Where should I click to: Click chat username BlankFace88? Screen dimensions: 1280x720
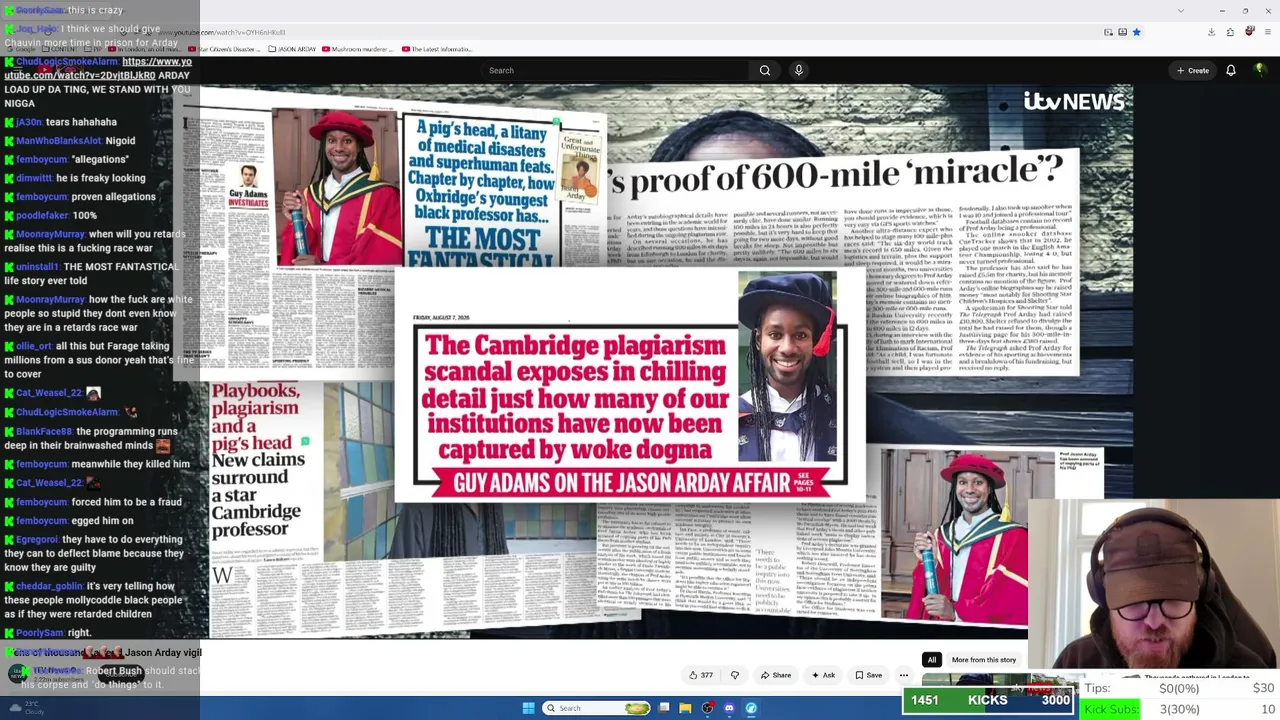coord(44,431)
